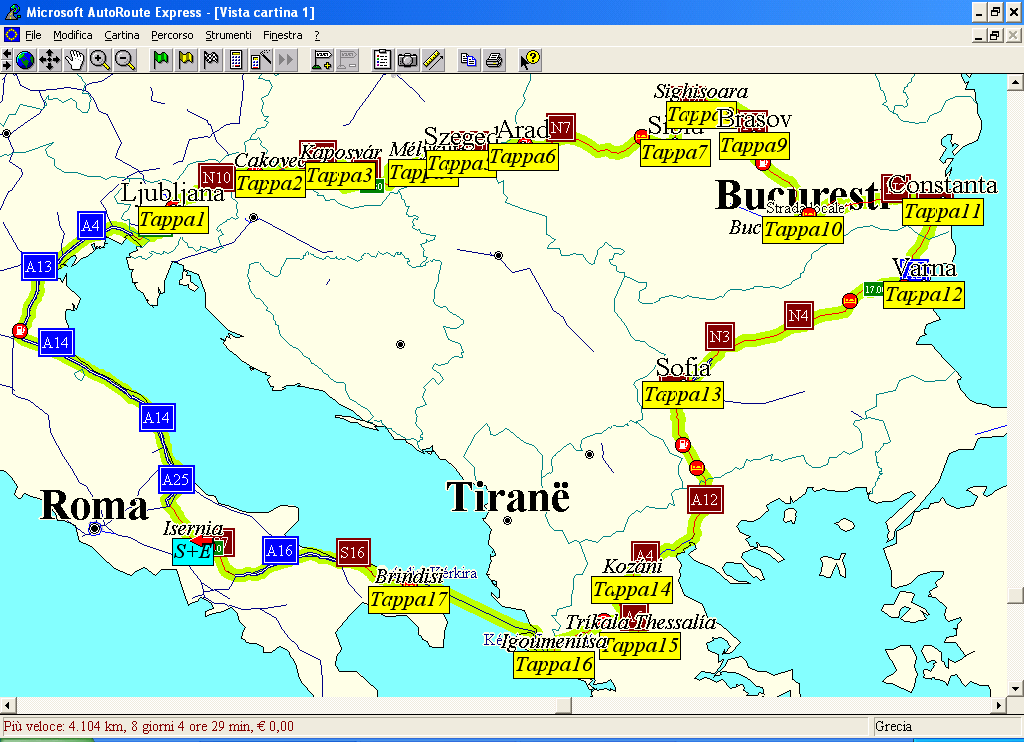Image resolution: width=1024 pixels, height=742 pixels.
Task: Add a stop with yellow flag icon
Action: click(x=186, y=60)
